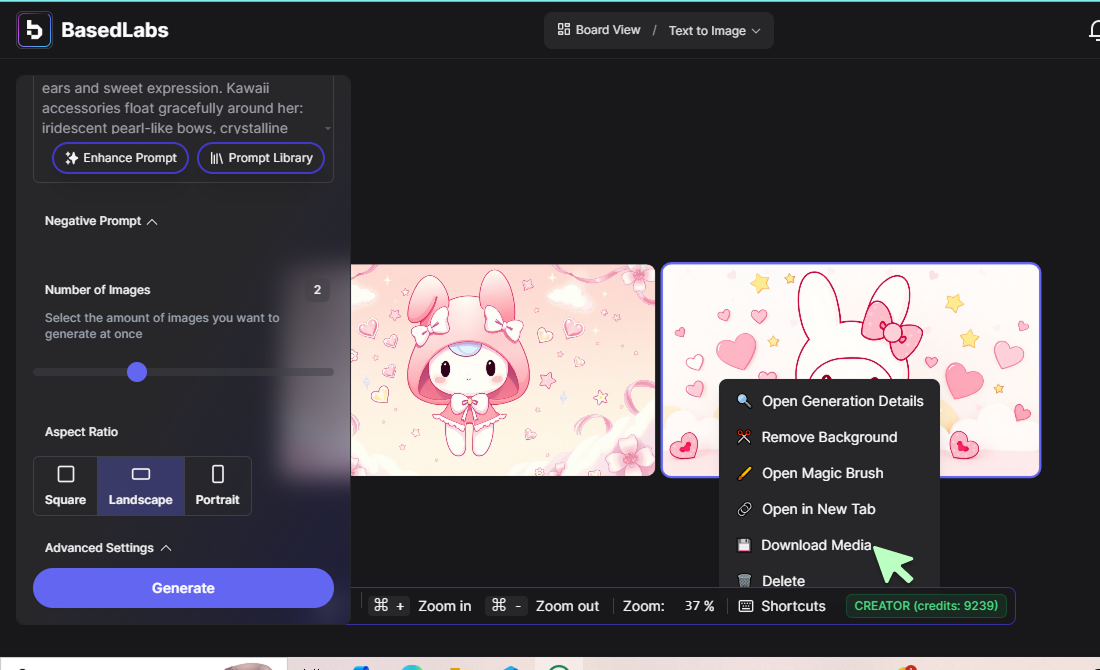Click the floppy disk icon for Download Media
Image resolution: width=1100 pixels, height=670 pixels.
pos(744,545)
